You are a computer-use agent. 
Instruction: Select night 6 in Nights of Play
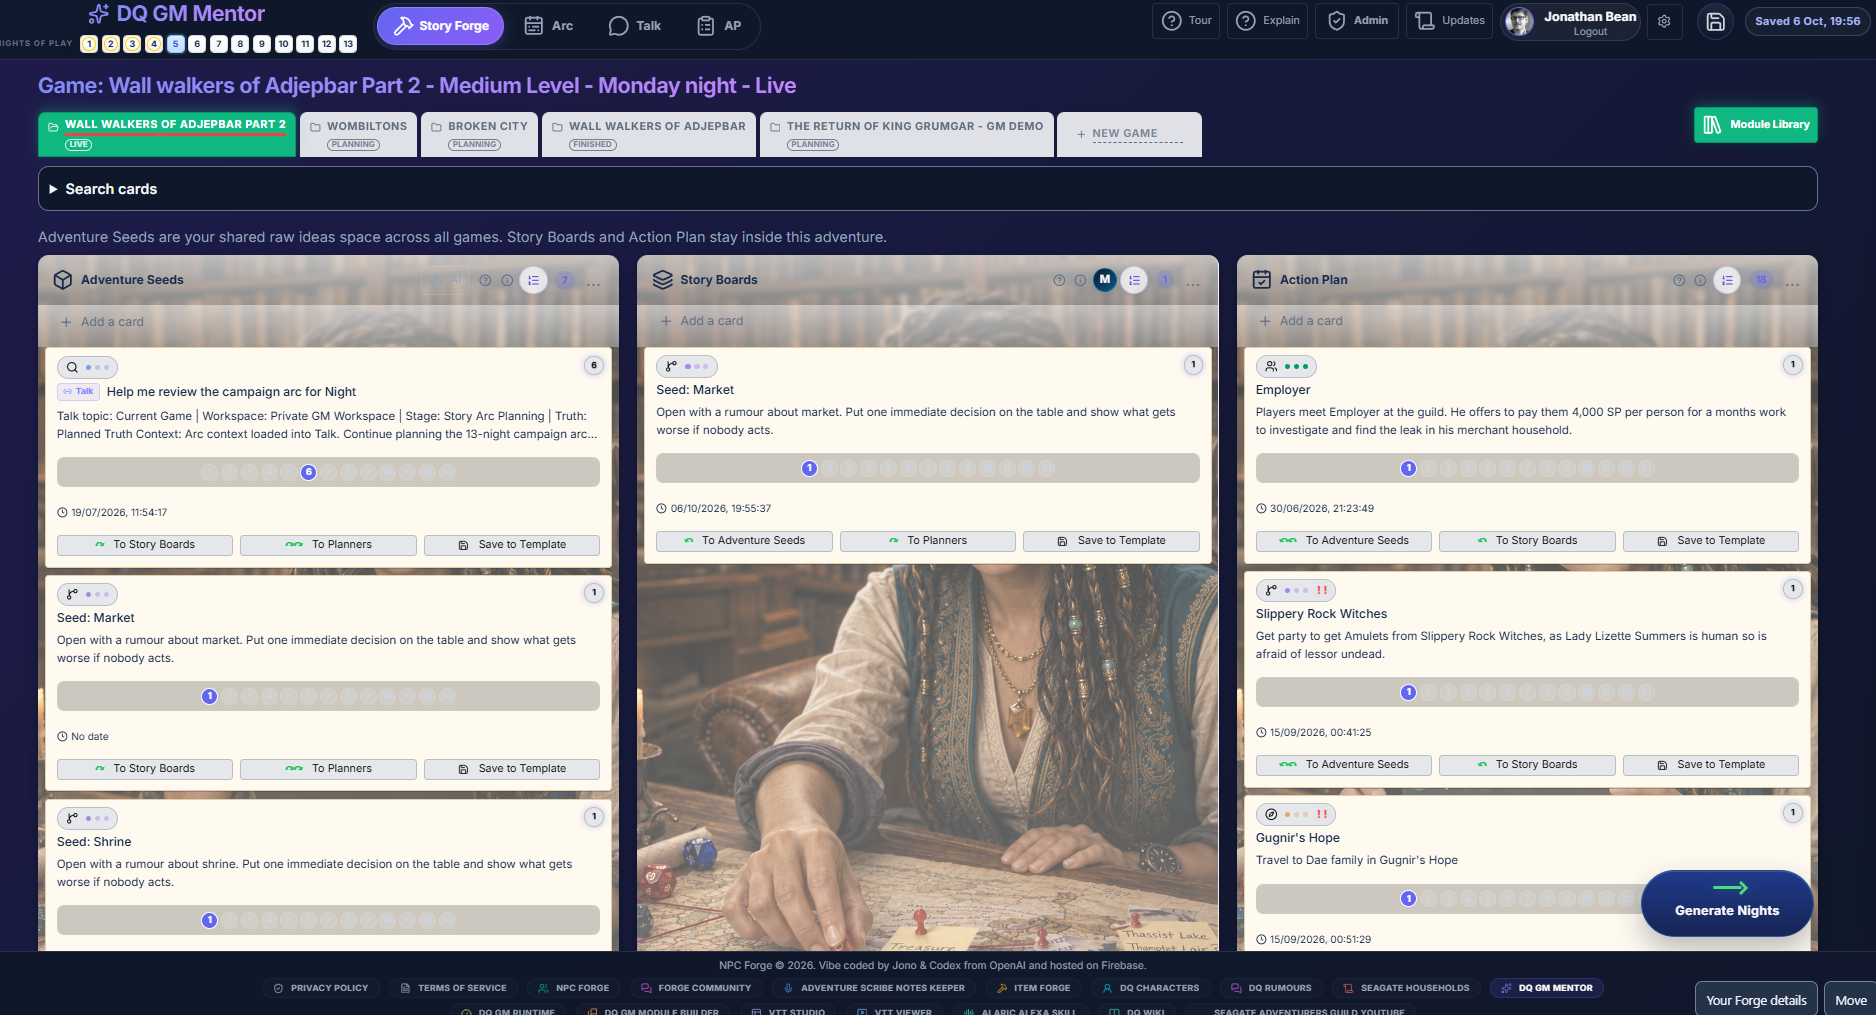point(197,44)
